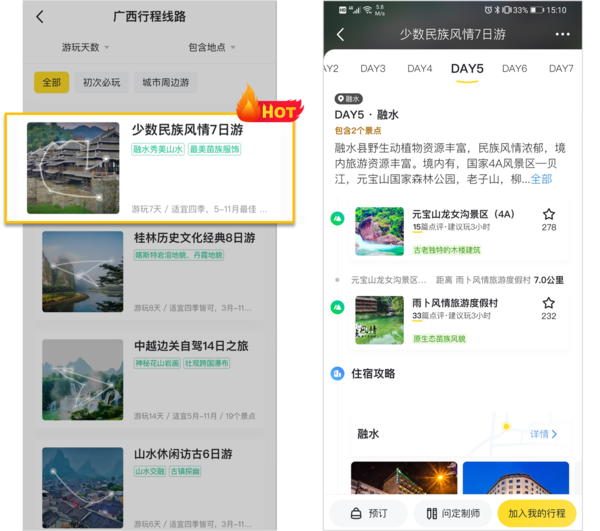Open 详情 link for 融水 lodging
The image size is (600, 531).
tap(543, 435)
